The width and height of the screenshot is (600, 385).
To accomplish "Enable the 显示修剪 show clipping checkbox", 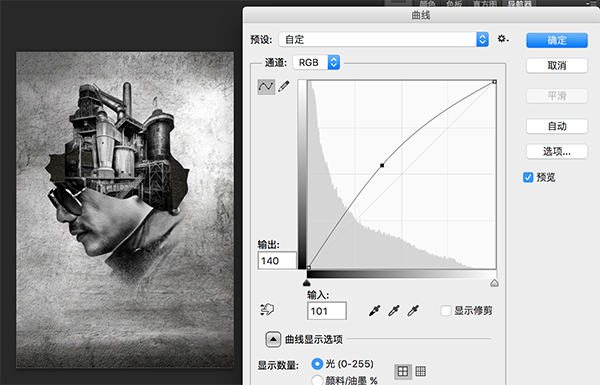I will [446, 310].
